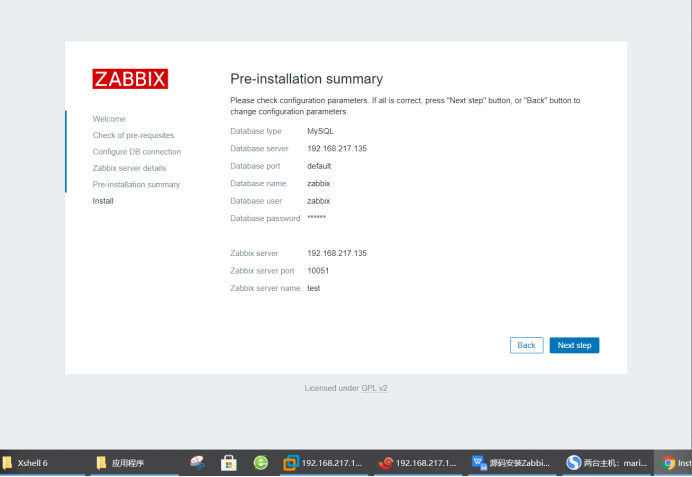692x477 pixels.
Task: Click the Database user value zabbix
Action: coord(319,201)
